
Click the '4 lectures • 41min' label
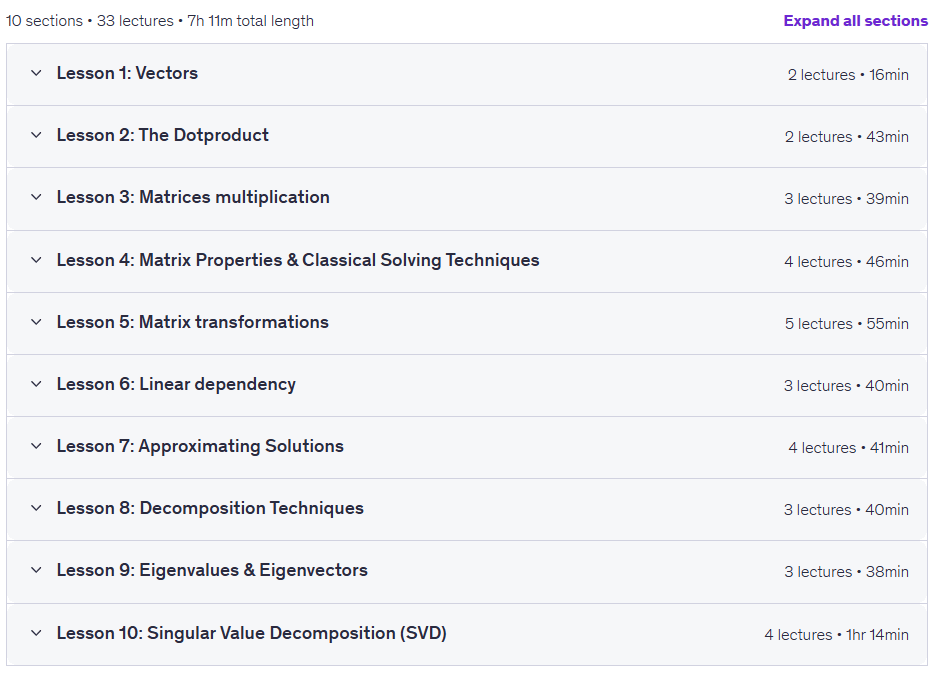coord(848,447)
